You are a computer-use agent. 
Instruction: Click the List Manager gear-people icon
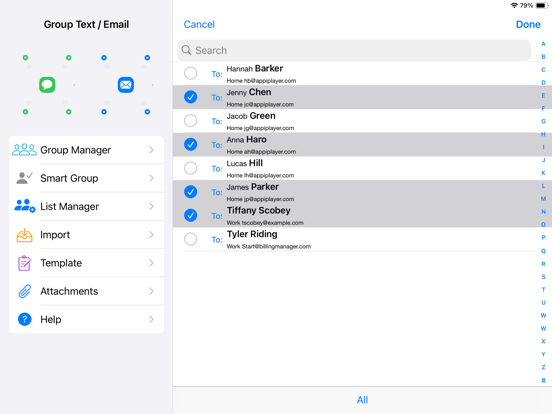pyautogui.click(x=25, y=206)
